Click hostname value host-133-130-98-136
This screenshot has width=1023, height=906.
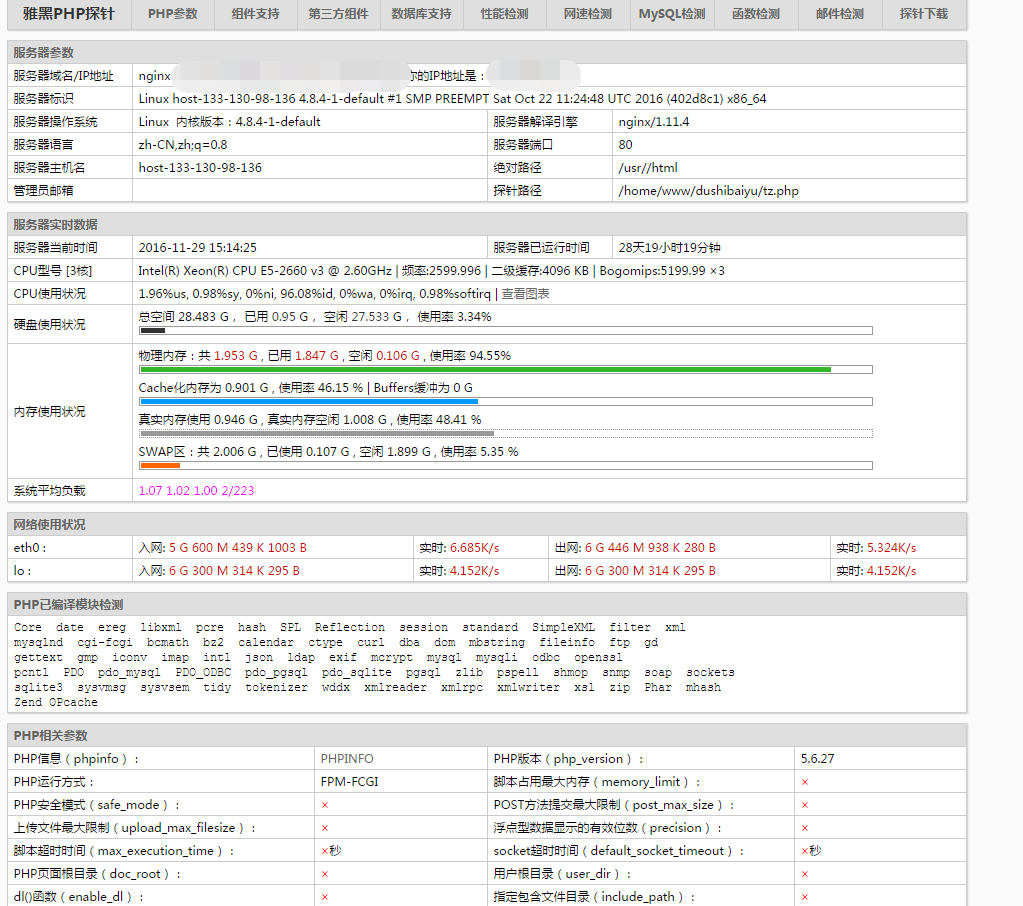(200, 168)
